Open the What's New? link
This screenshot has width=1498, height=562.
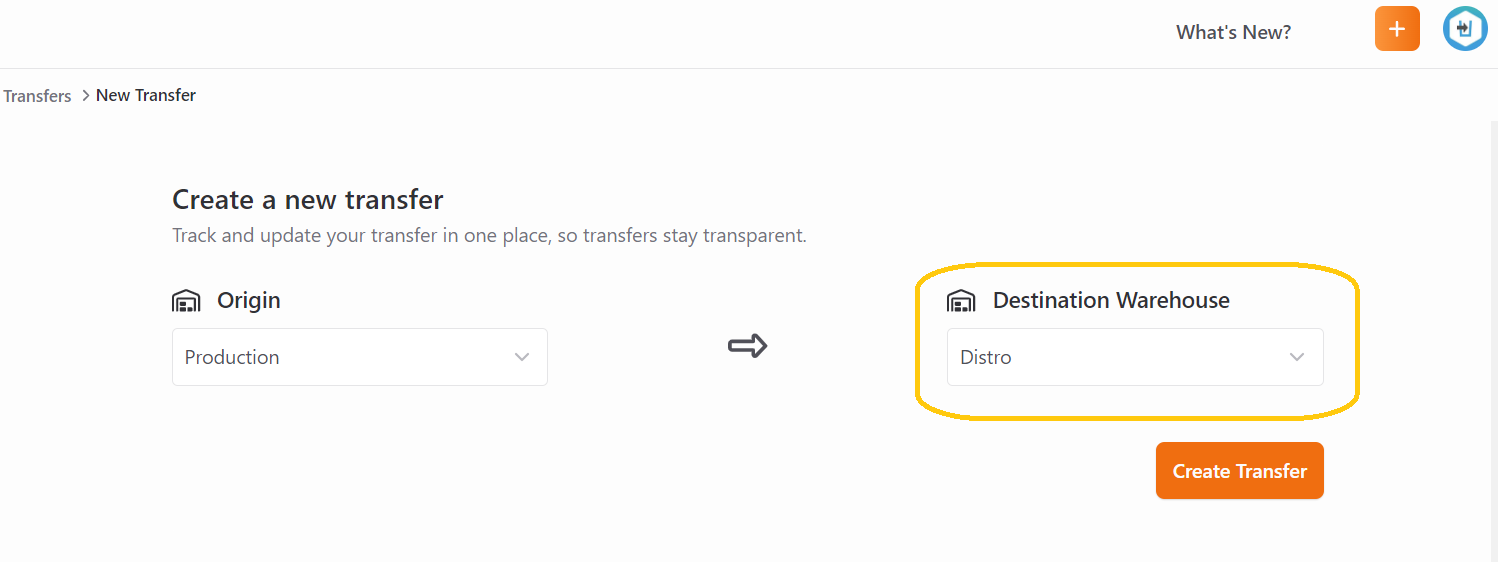pyautogui.click(x=1233, y=33)
